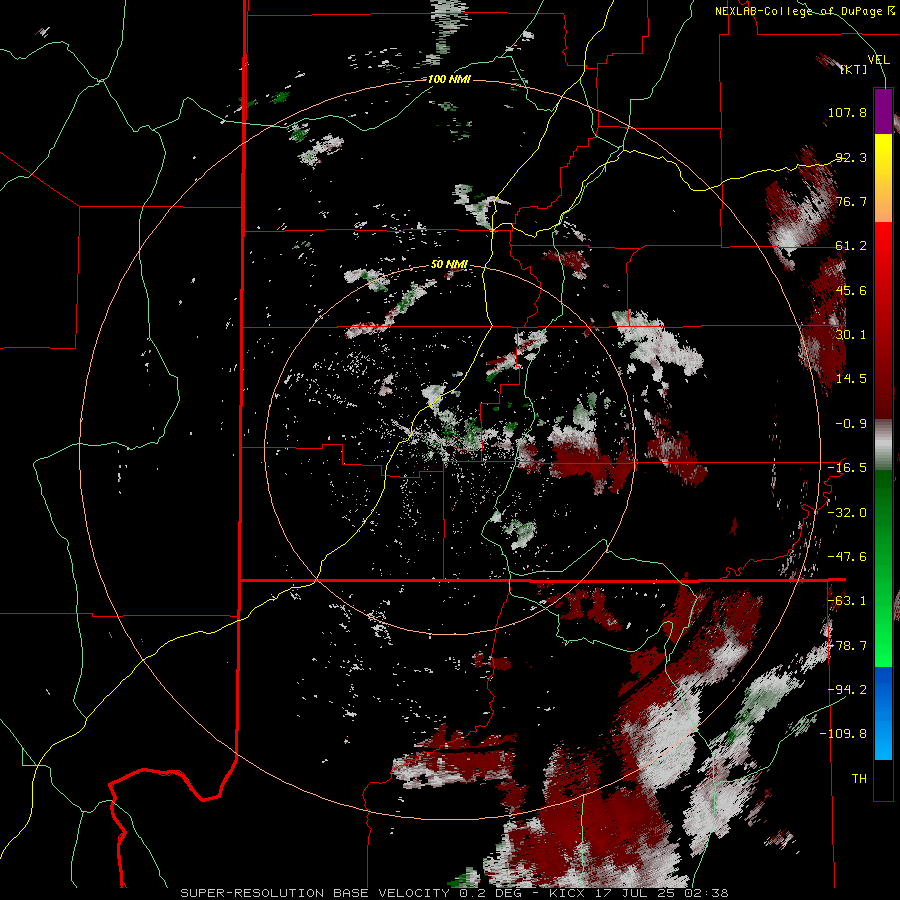
Task: Click the 100 NMI range ring label
Action: click(449, 79)
